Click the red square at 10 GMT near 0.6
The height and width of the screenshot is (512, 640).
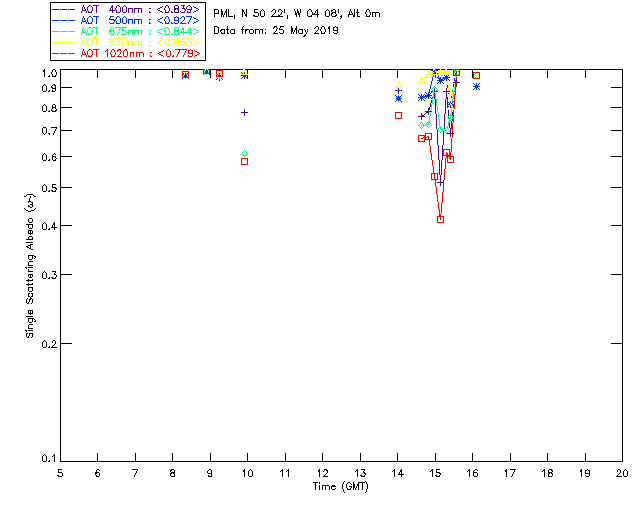tap(244, 162)
